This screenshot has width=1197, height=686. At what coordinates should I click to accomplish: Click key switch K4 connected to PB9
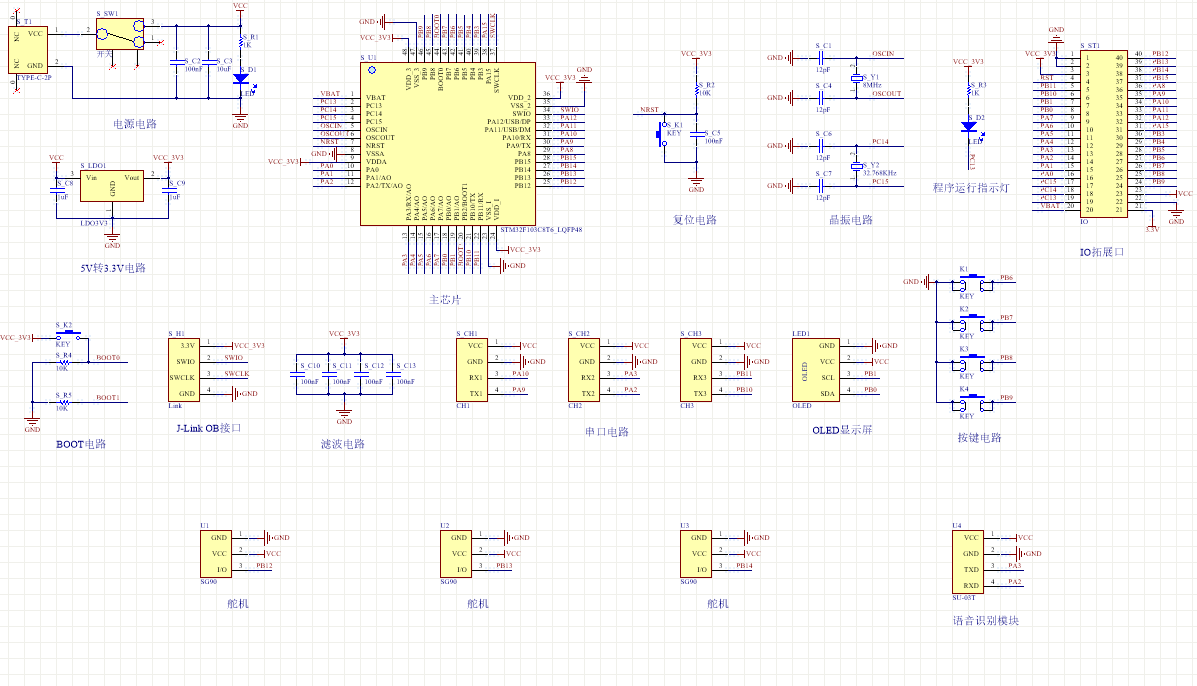(x=973, y=403)
